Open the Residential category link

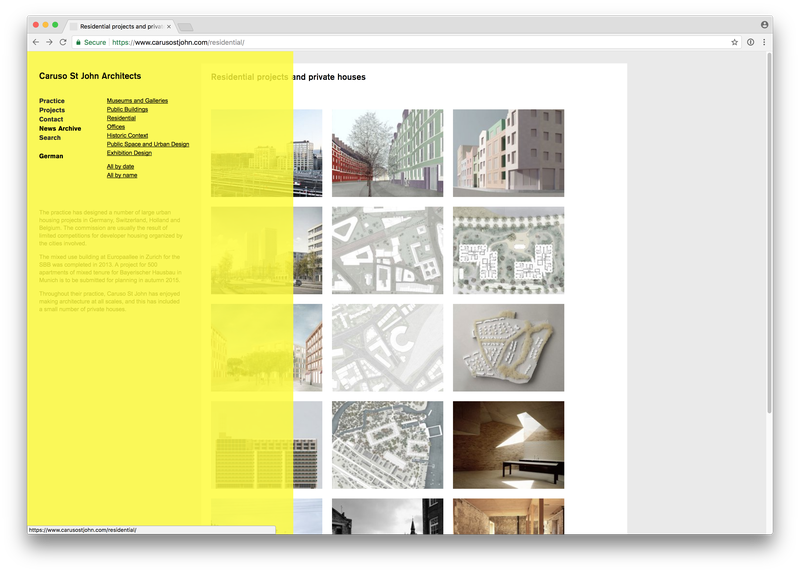tap(121, 118)
